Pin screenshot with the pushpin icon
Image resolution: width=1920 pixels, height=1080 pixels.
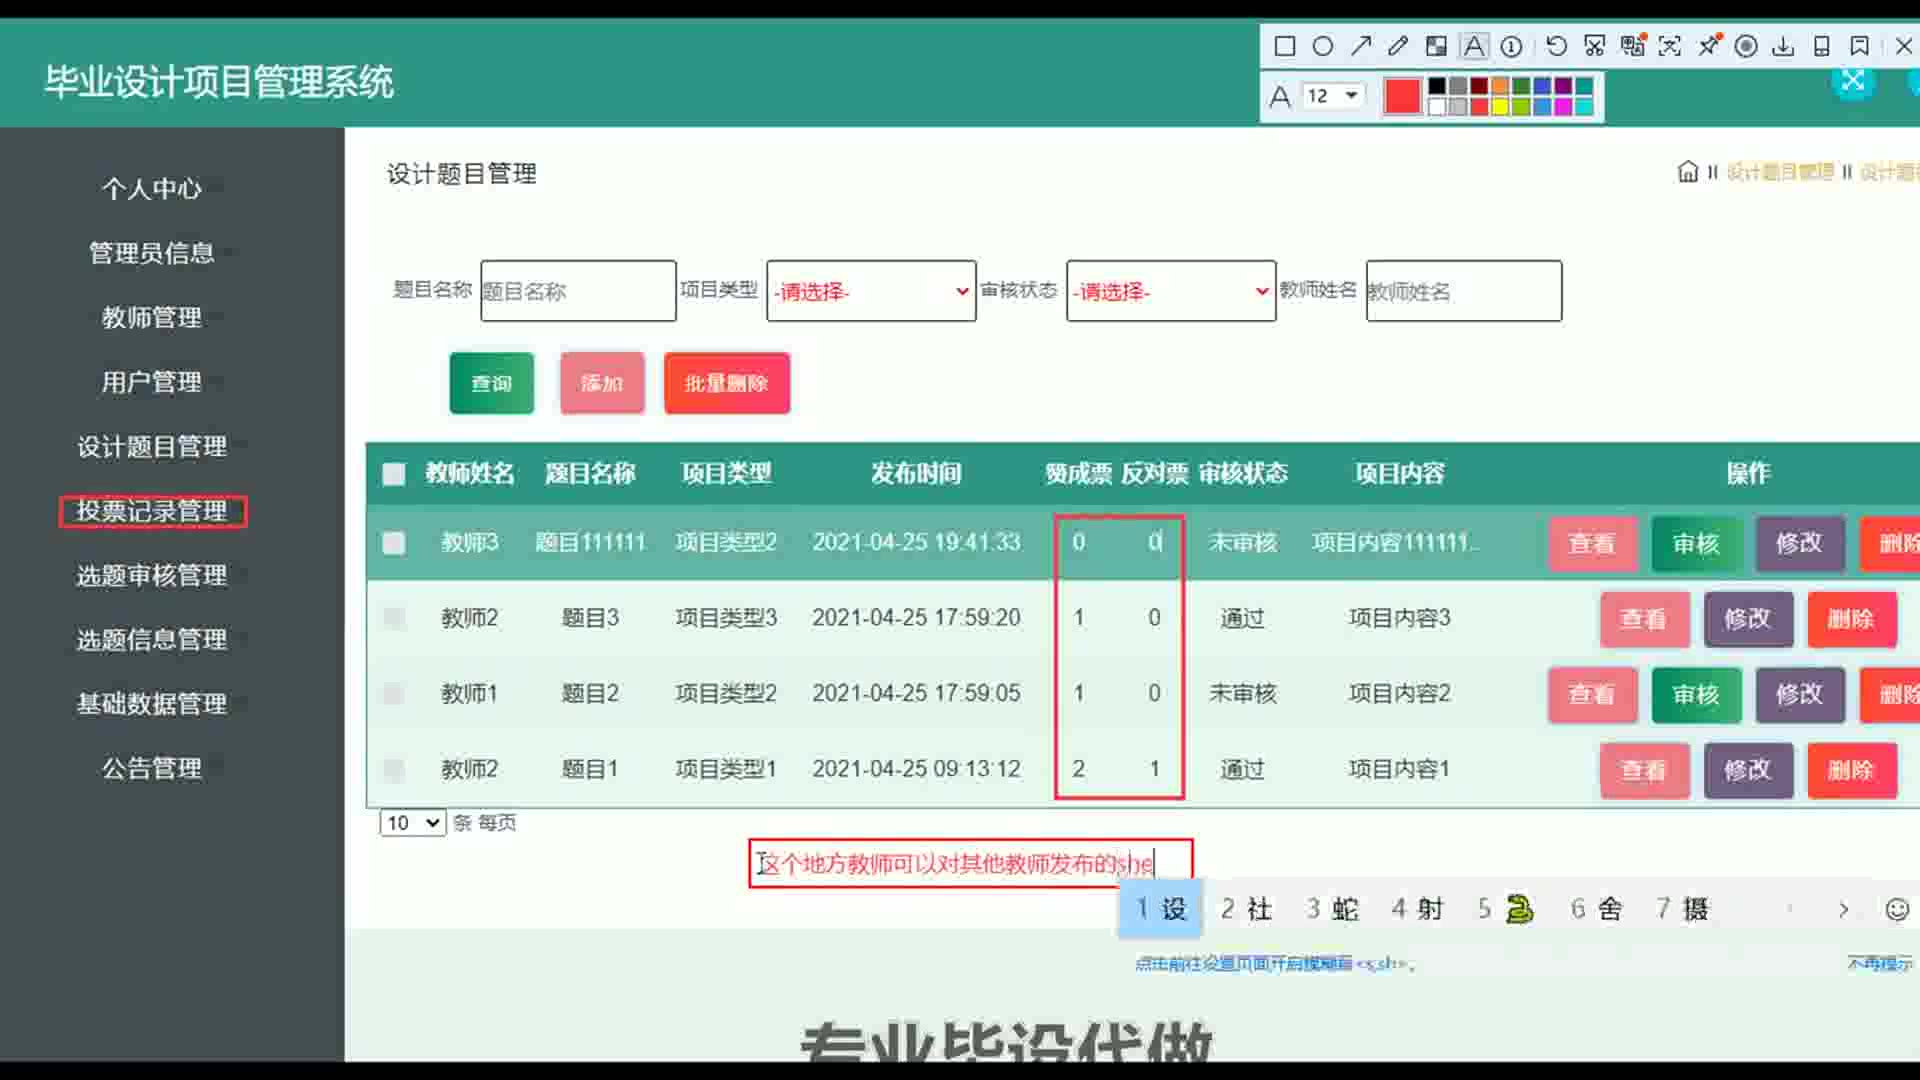[1709, 46]
